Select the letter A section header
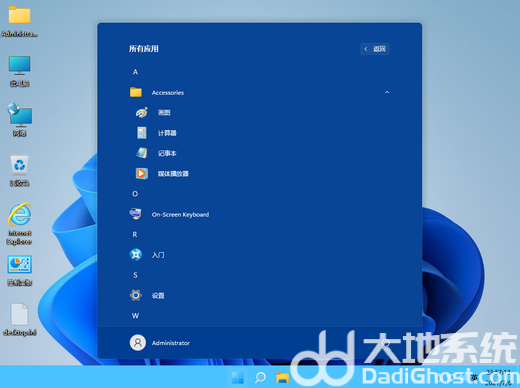Screen dimensions: 520x388 pyautogui.click(x=135, y=72)
